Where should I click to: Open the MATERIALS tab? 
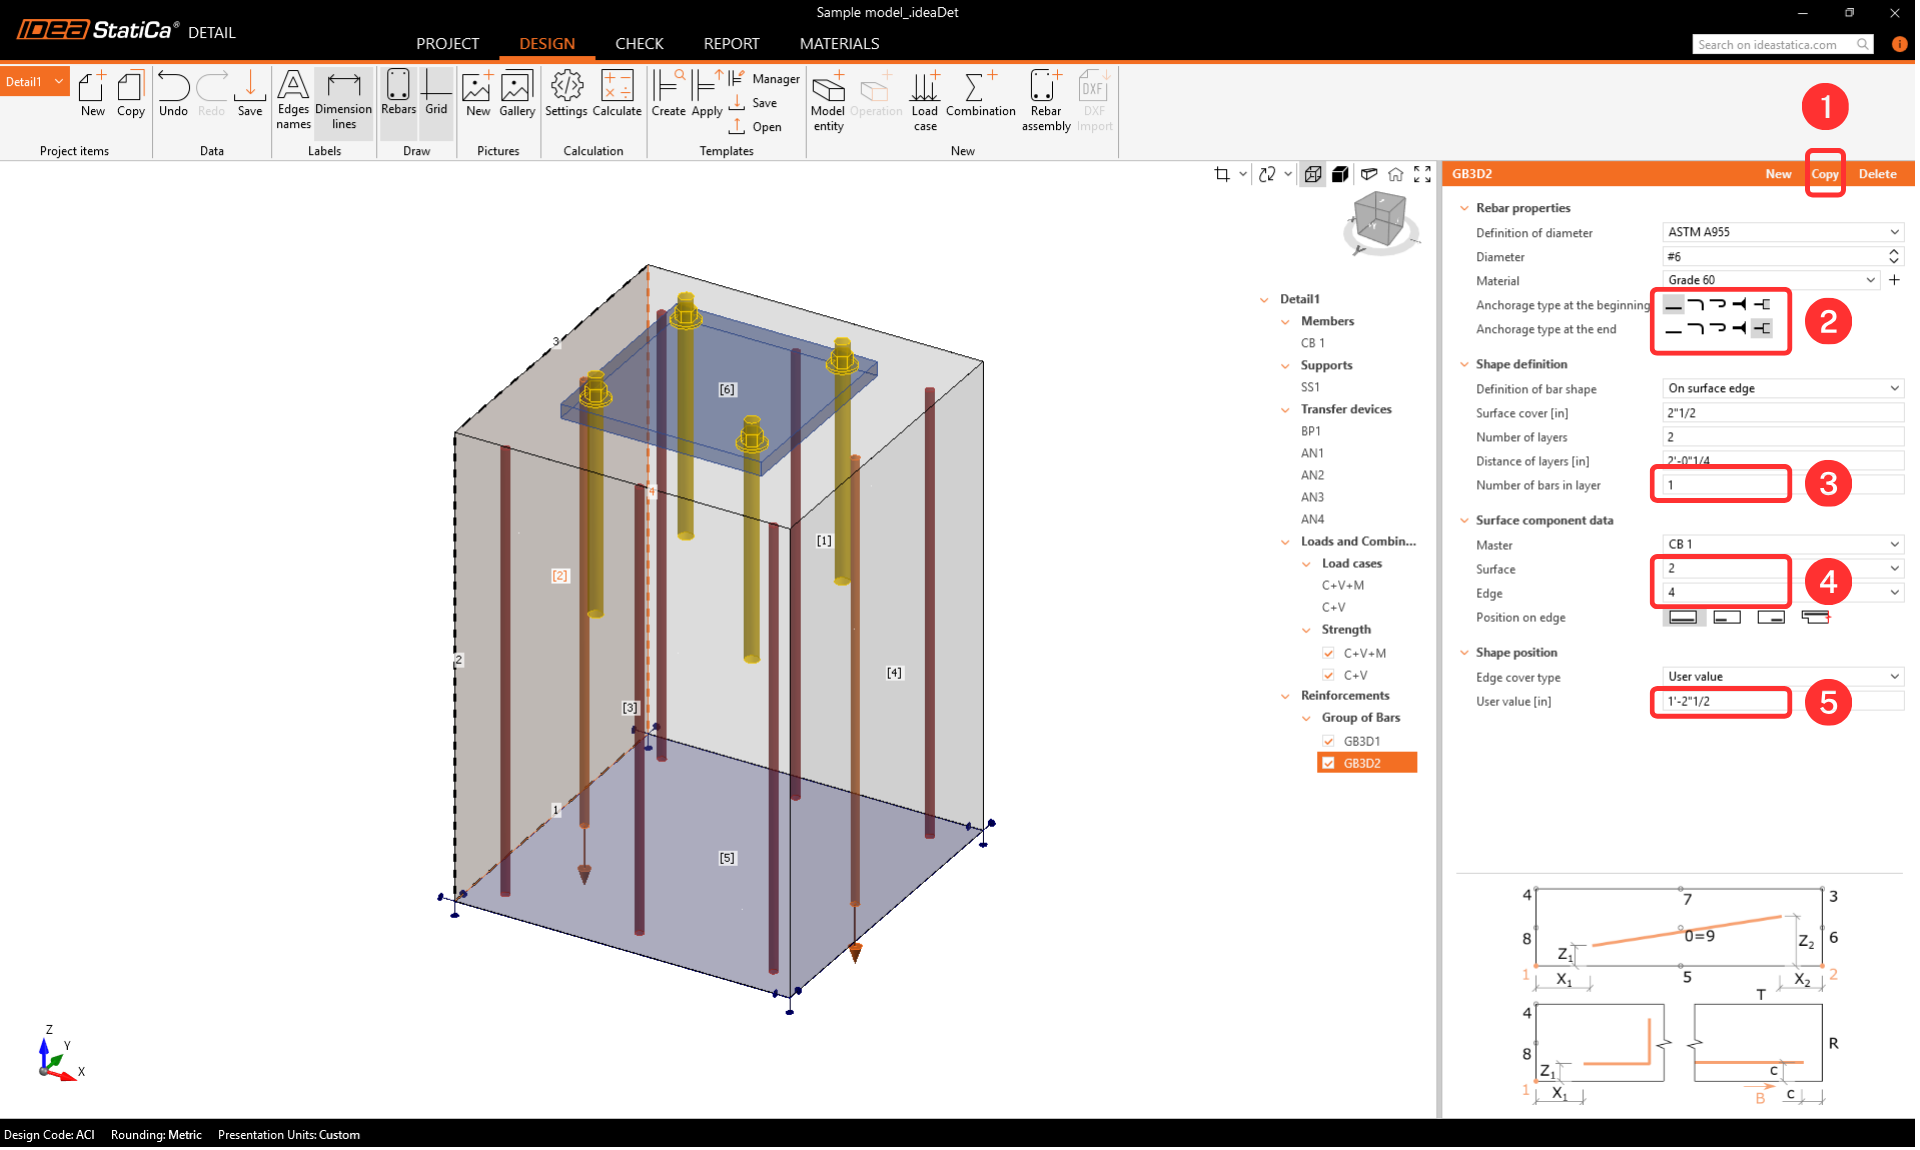[839, 43]
